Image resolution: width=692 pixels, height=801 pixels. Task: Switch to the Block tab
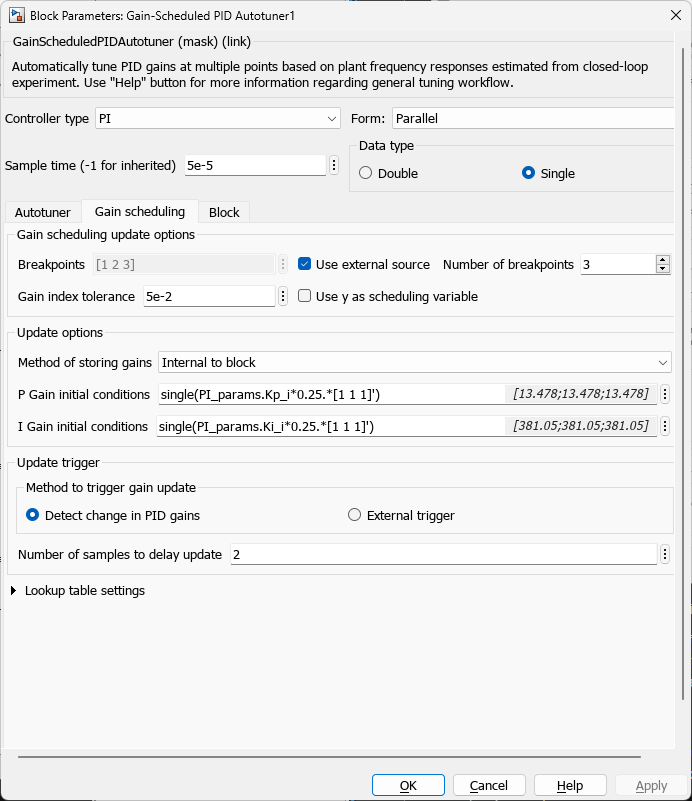[224, 212]
